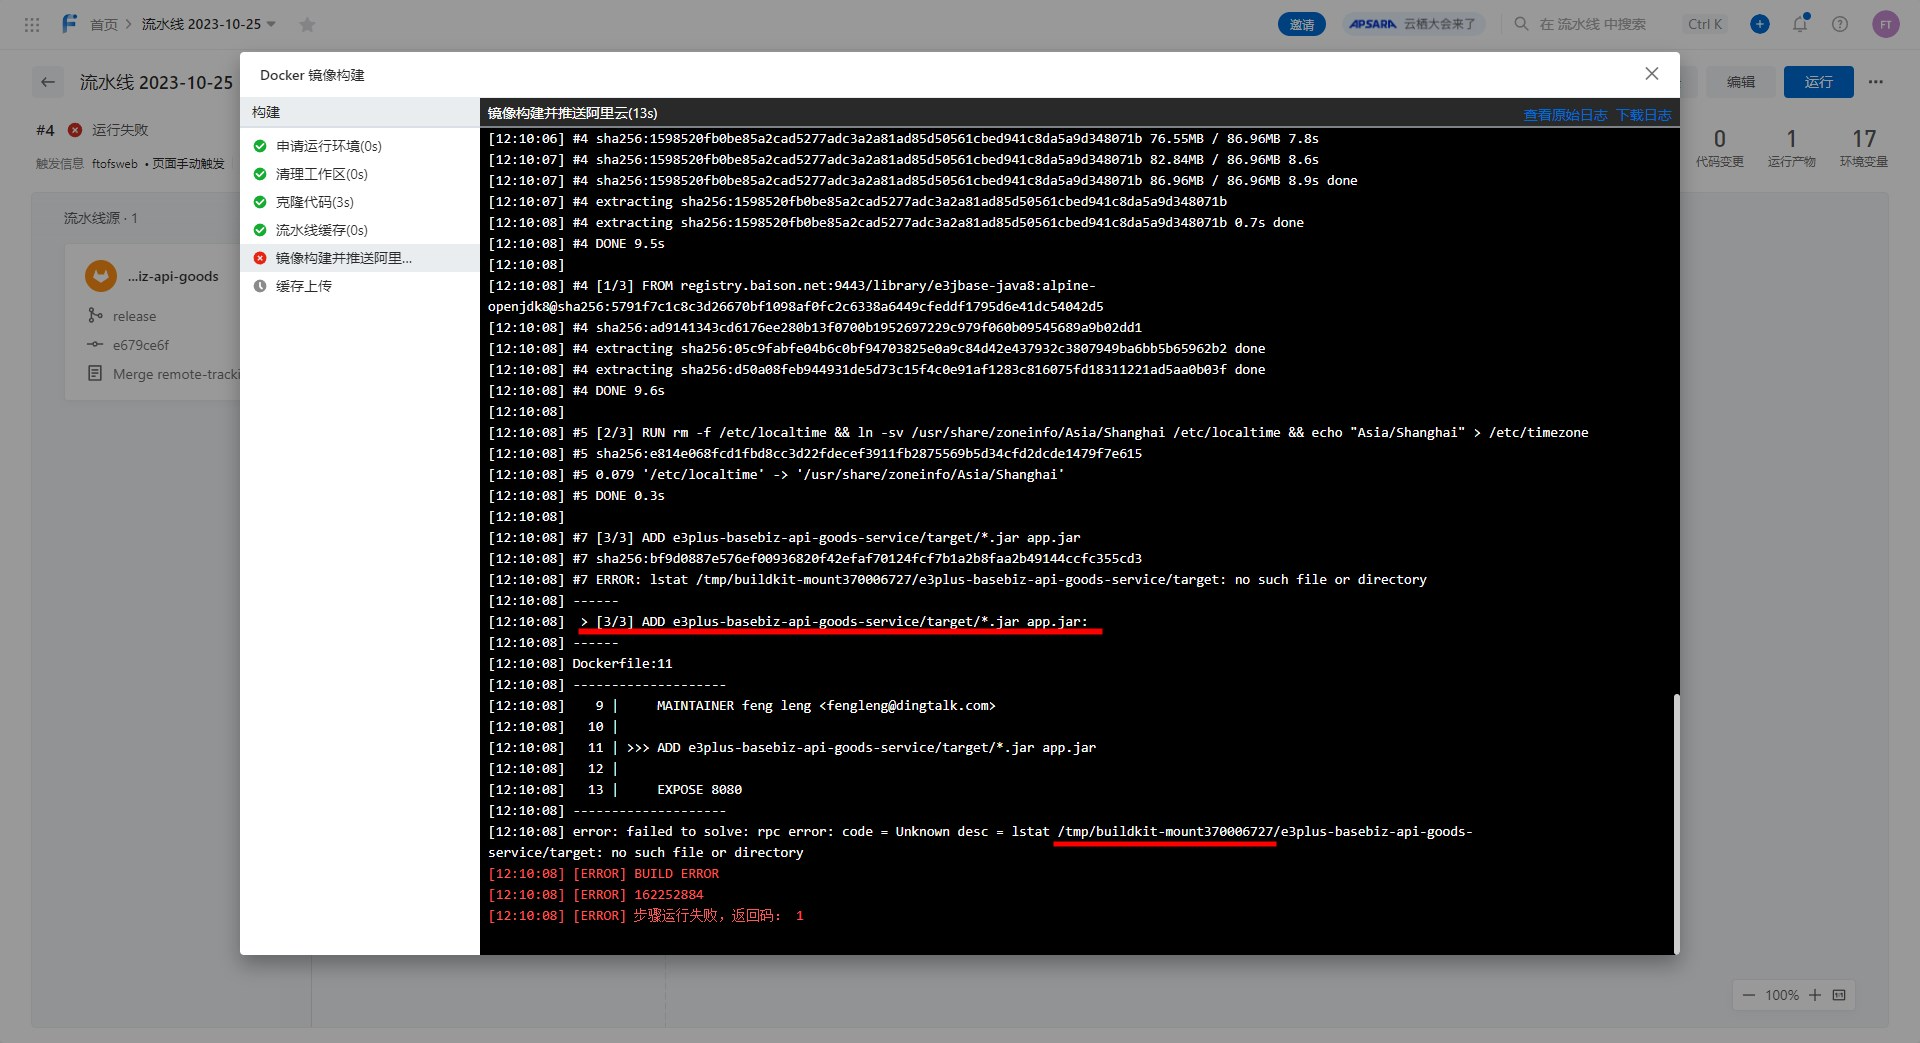Click the blue plus create icon
The height and width of the screenshot is (1043, 1920).
[x=1760, y=24]
